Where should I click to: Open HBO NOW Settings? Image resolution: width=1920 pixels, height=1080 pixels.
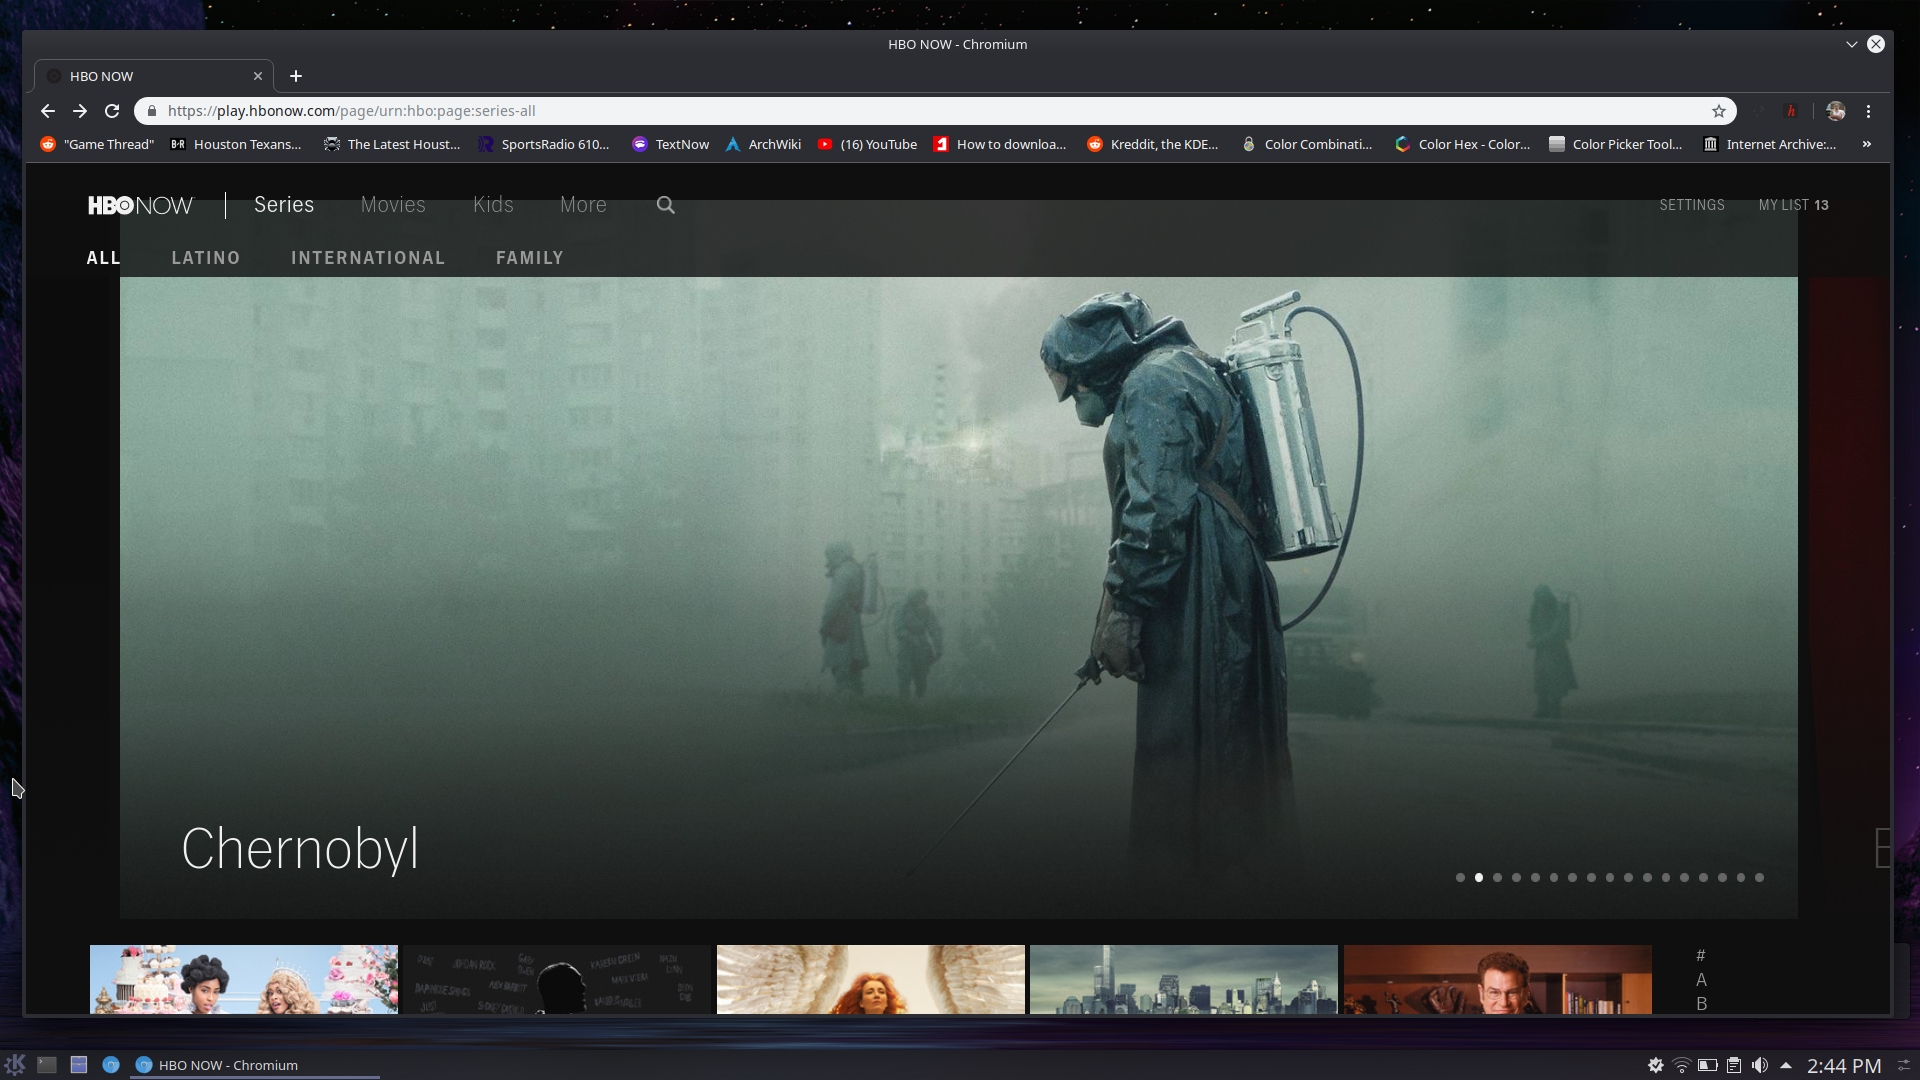[1692, 205]
